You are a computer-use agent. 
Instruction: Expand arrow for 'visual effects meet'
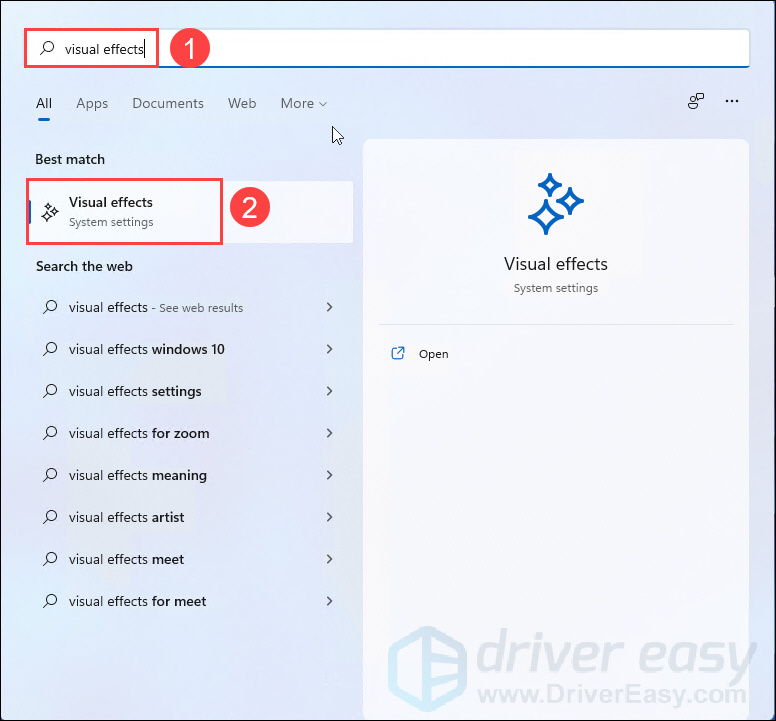point(330,560)
